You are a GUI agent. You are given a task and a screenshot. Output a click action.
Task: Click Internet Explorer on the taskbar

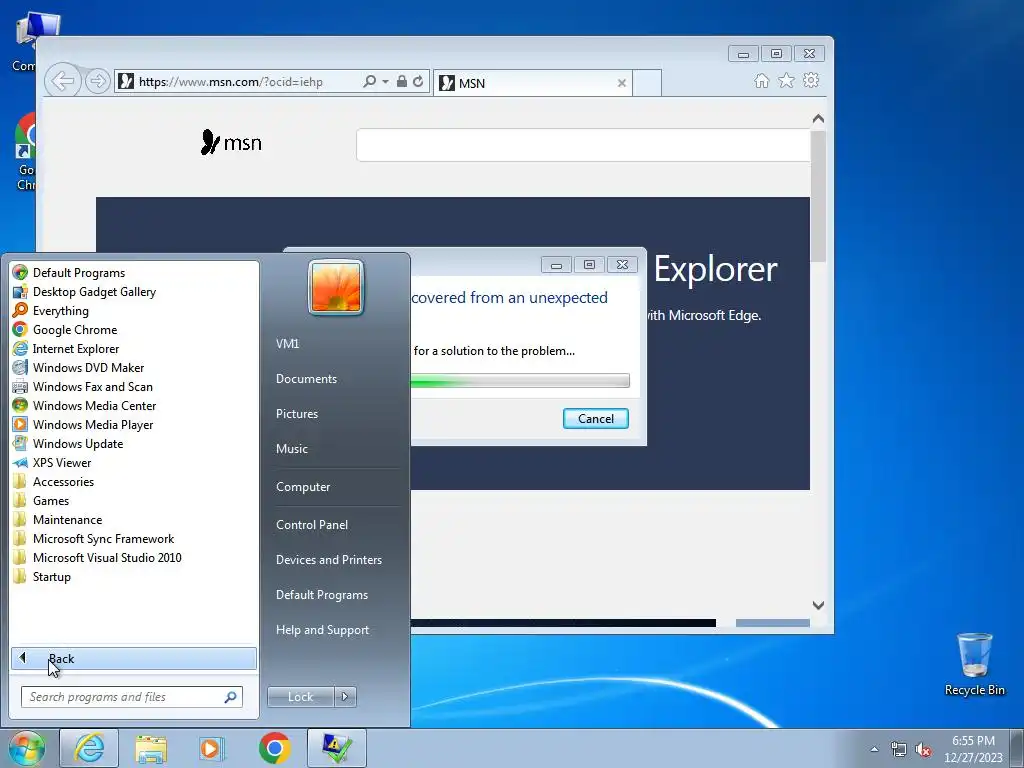click(x=89, y=748)
